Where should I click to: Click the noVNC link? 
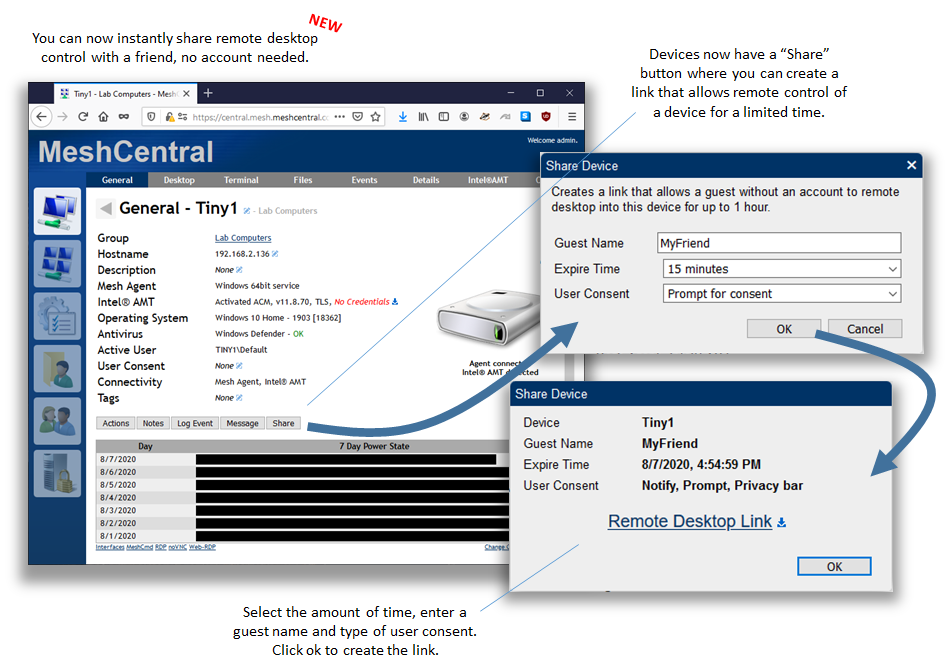click(177, 547)
